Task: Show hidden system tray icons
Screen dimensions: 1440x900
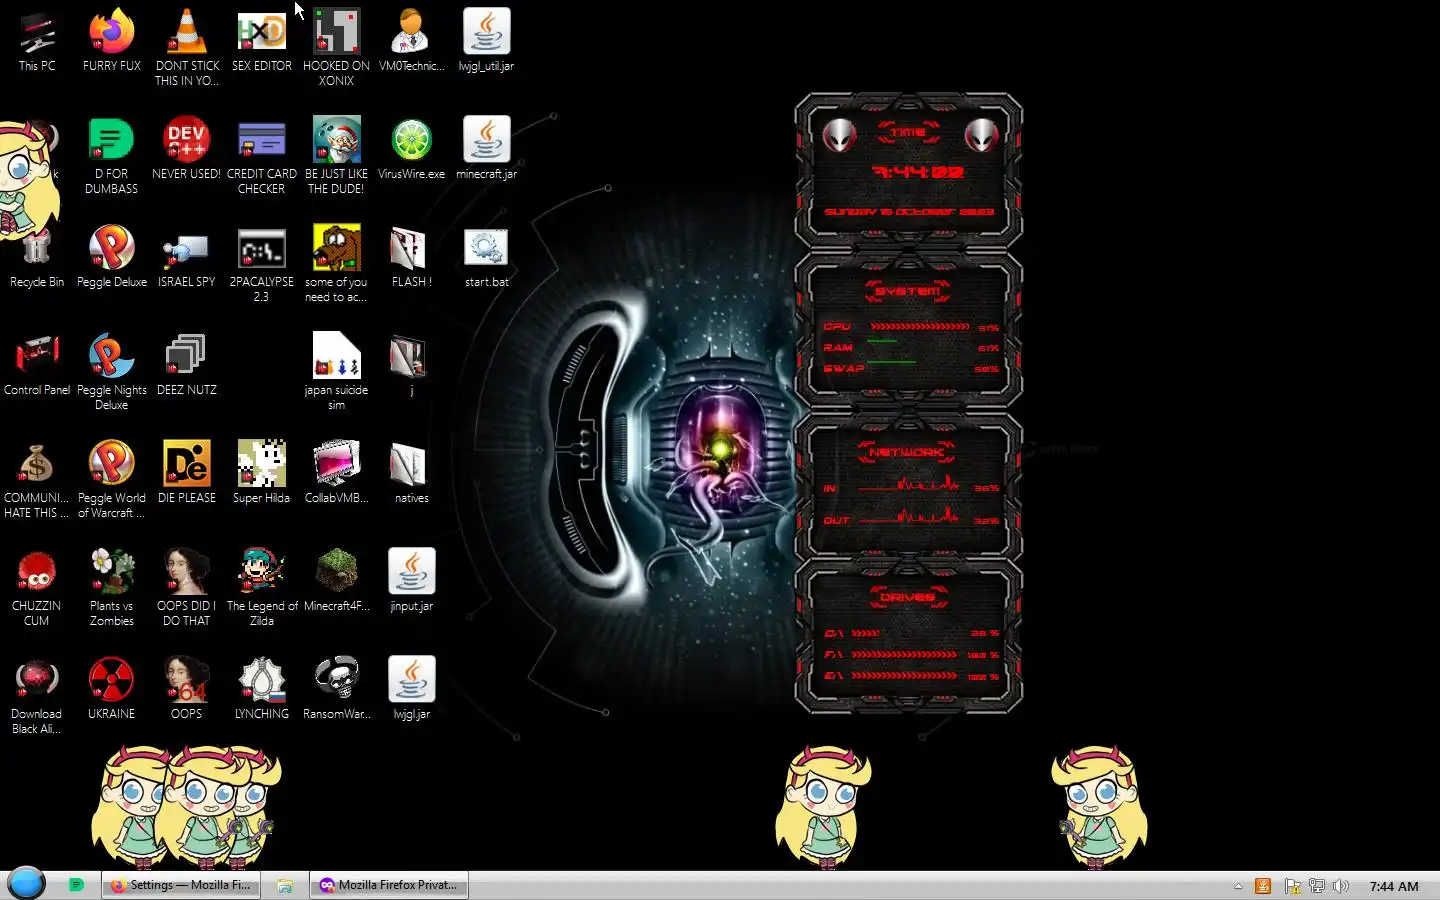Action: point(1238,886)
